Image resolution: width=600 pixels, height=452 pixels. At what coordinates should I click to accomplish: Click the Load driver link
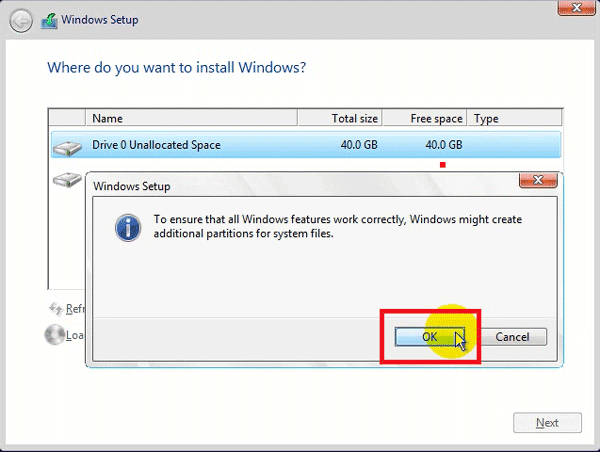76,336
